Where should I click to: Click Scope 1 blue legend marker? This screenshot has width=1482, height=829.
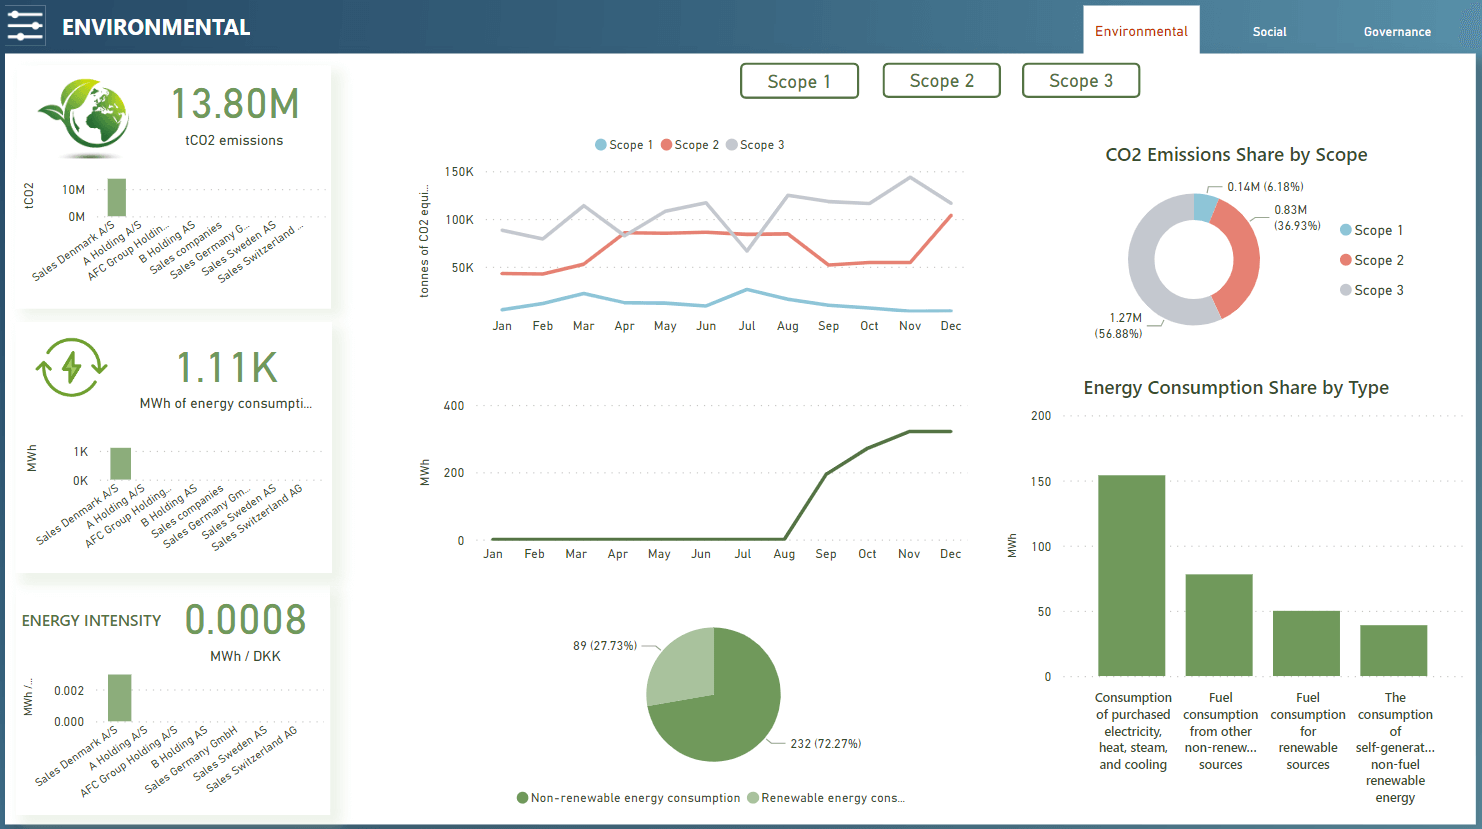[600, 145]
